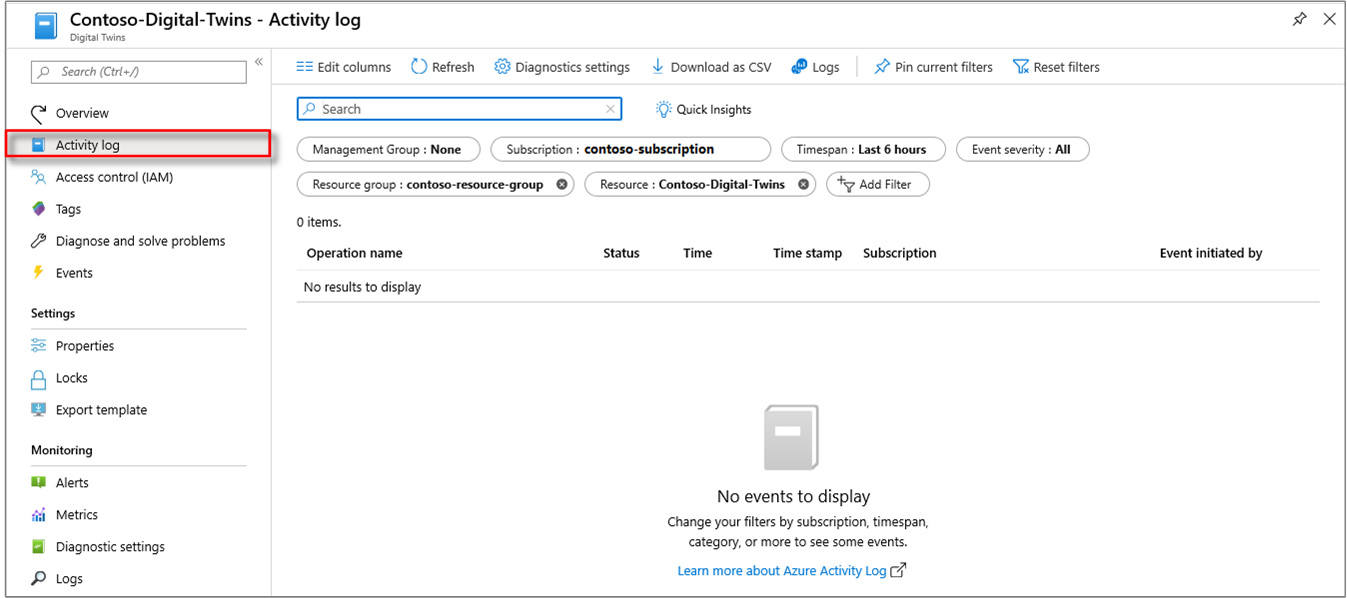
Task: Pin the blade using the pin icon
Action: 1299,19
